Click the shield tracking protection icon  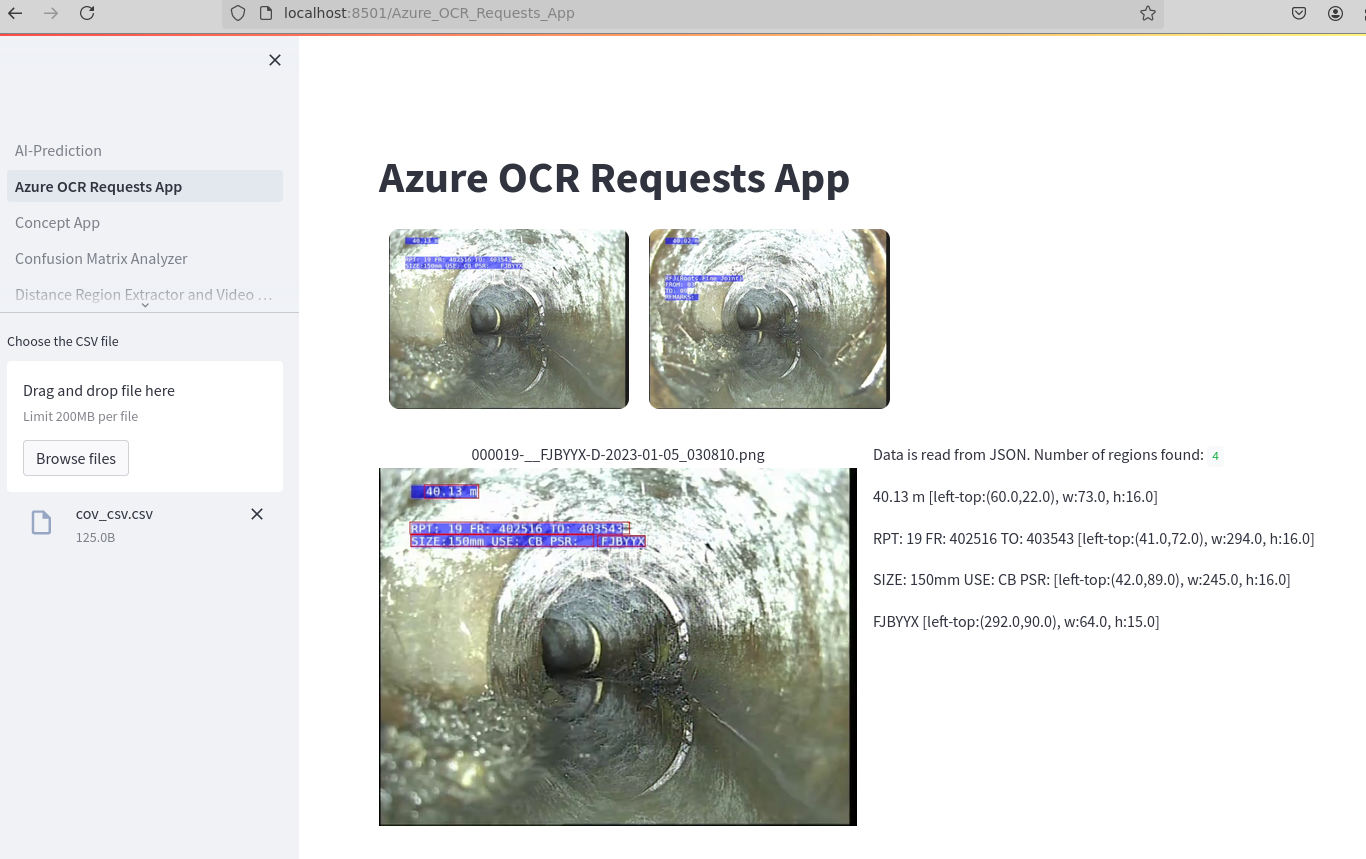coord(237,13)
